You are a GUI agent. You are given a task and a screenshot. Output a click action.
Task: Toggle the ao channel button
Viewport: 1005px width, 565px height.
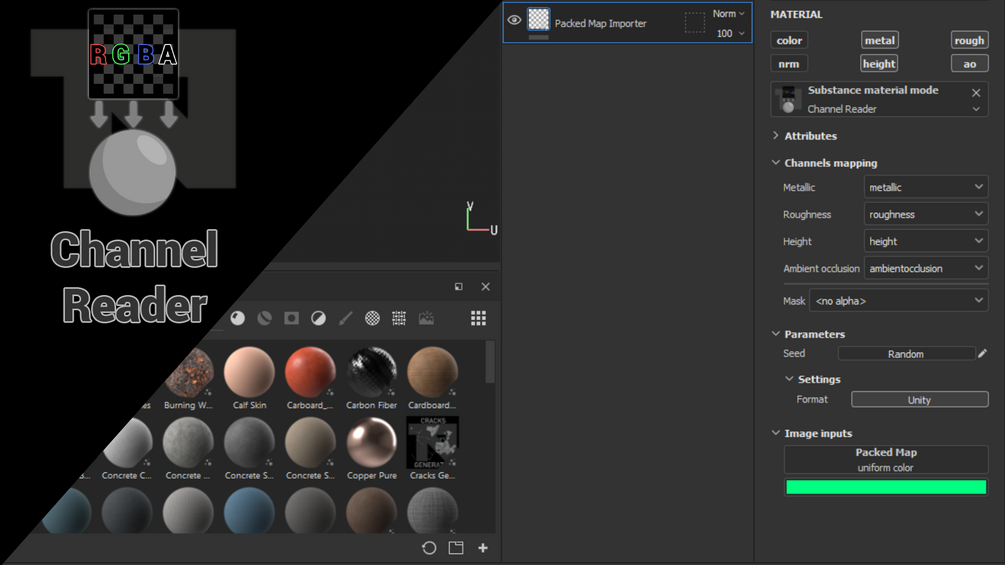click(969, 64)
